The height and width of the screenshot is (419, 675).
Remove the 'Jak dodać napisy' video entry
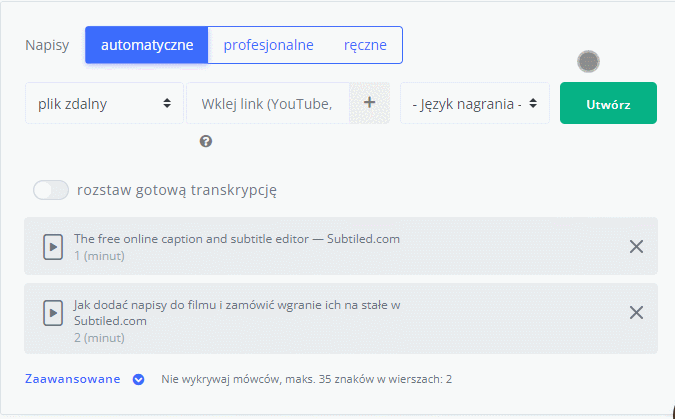[x=636, y=312]
